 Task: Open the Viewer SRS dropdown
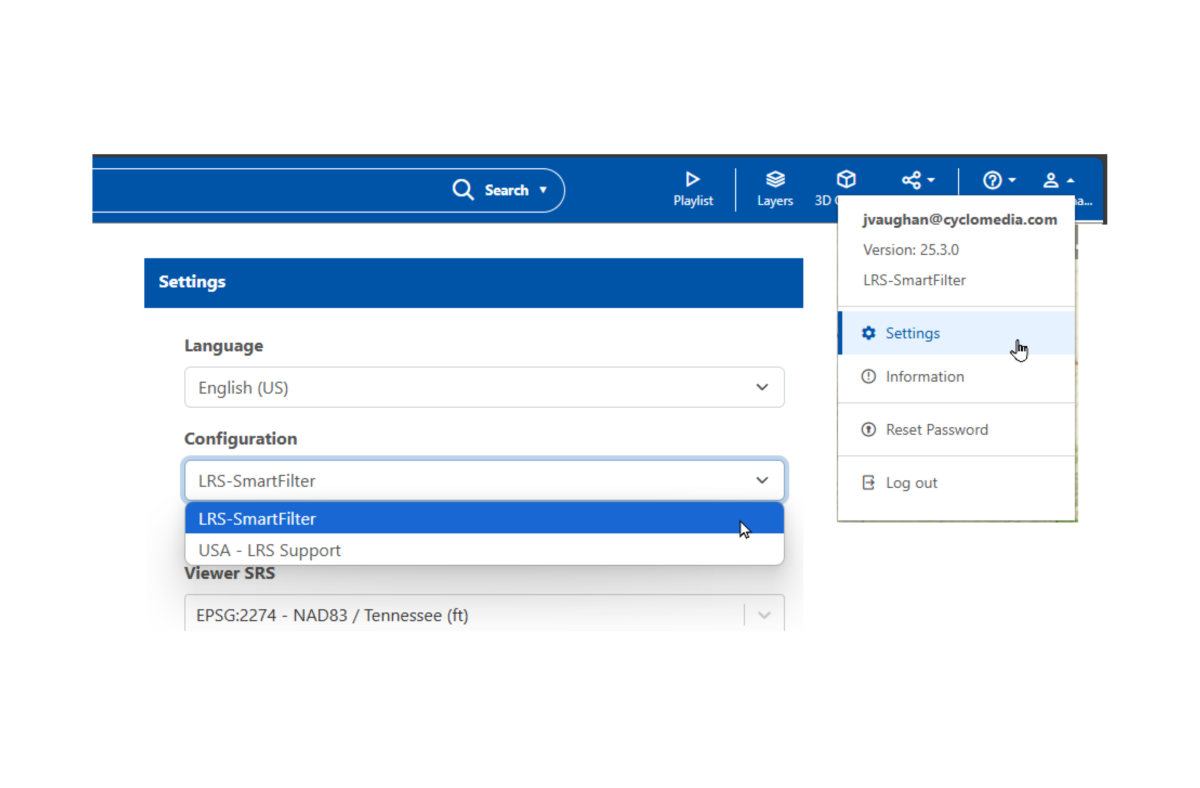pos(484,614)
